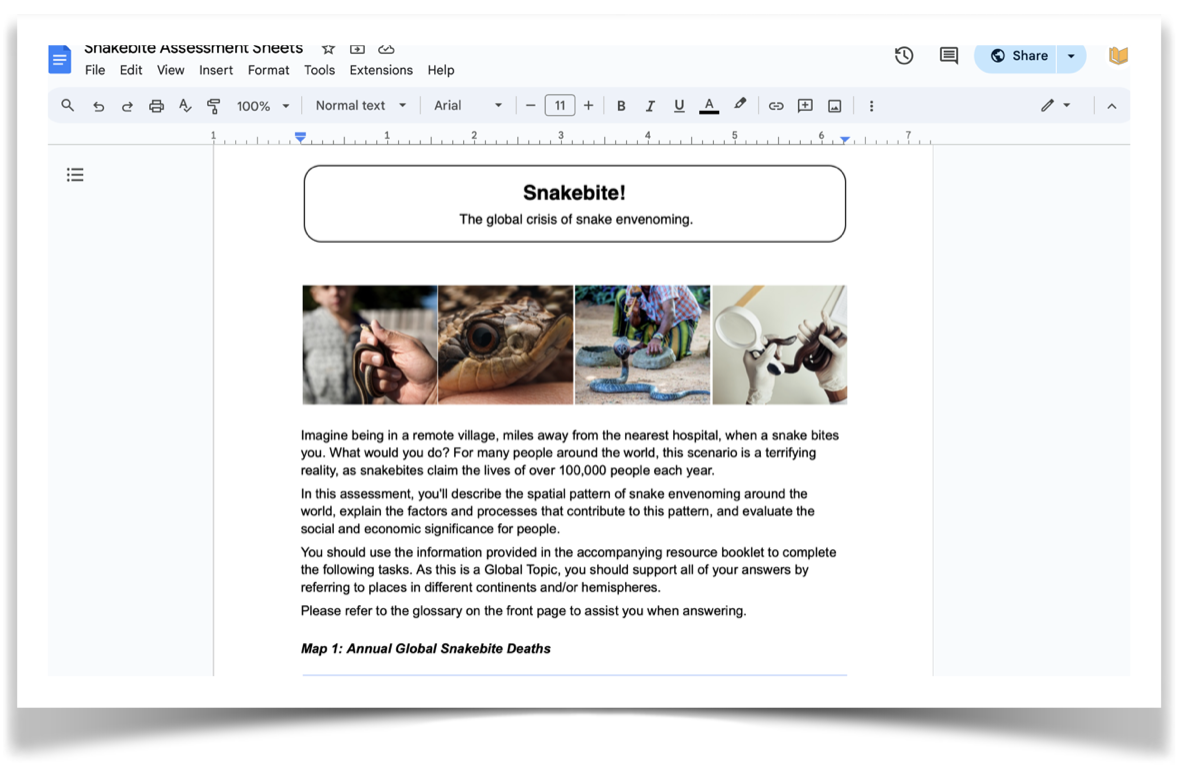Click paragraph starting 'You should use the information'

568,569
